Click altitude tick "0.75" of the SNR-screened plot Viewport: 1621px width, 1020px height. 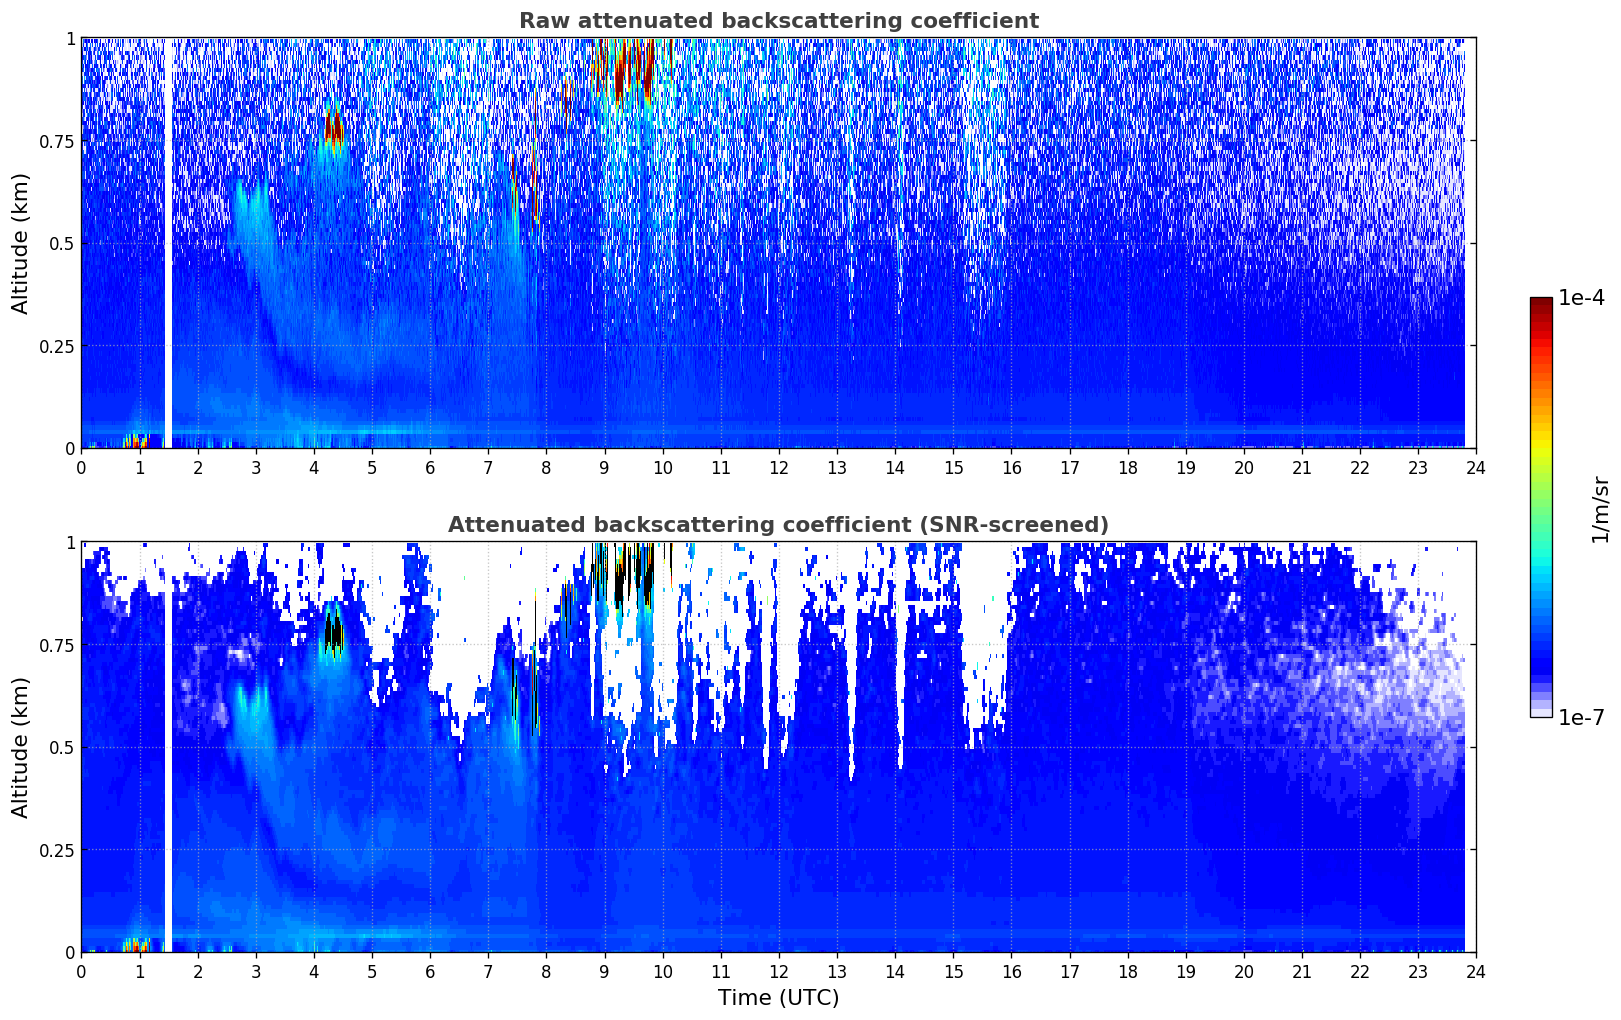56,645
